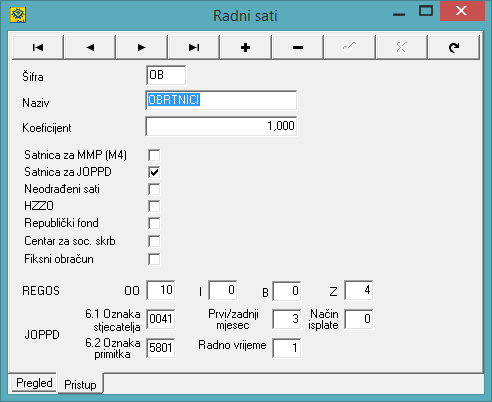The height and width of the screenshot is (402, 492).
Task: Focus the Koeficijent input field
Action: point(221,126)
